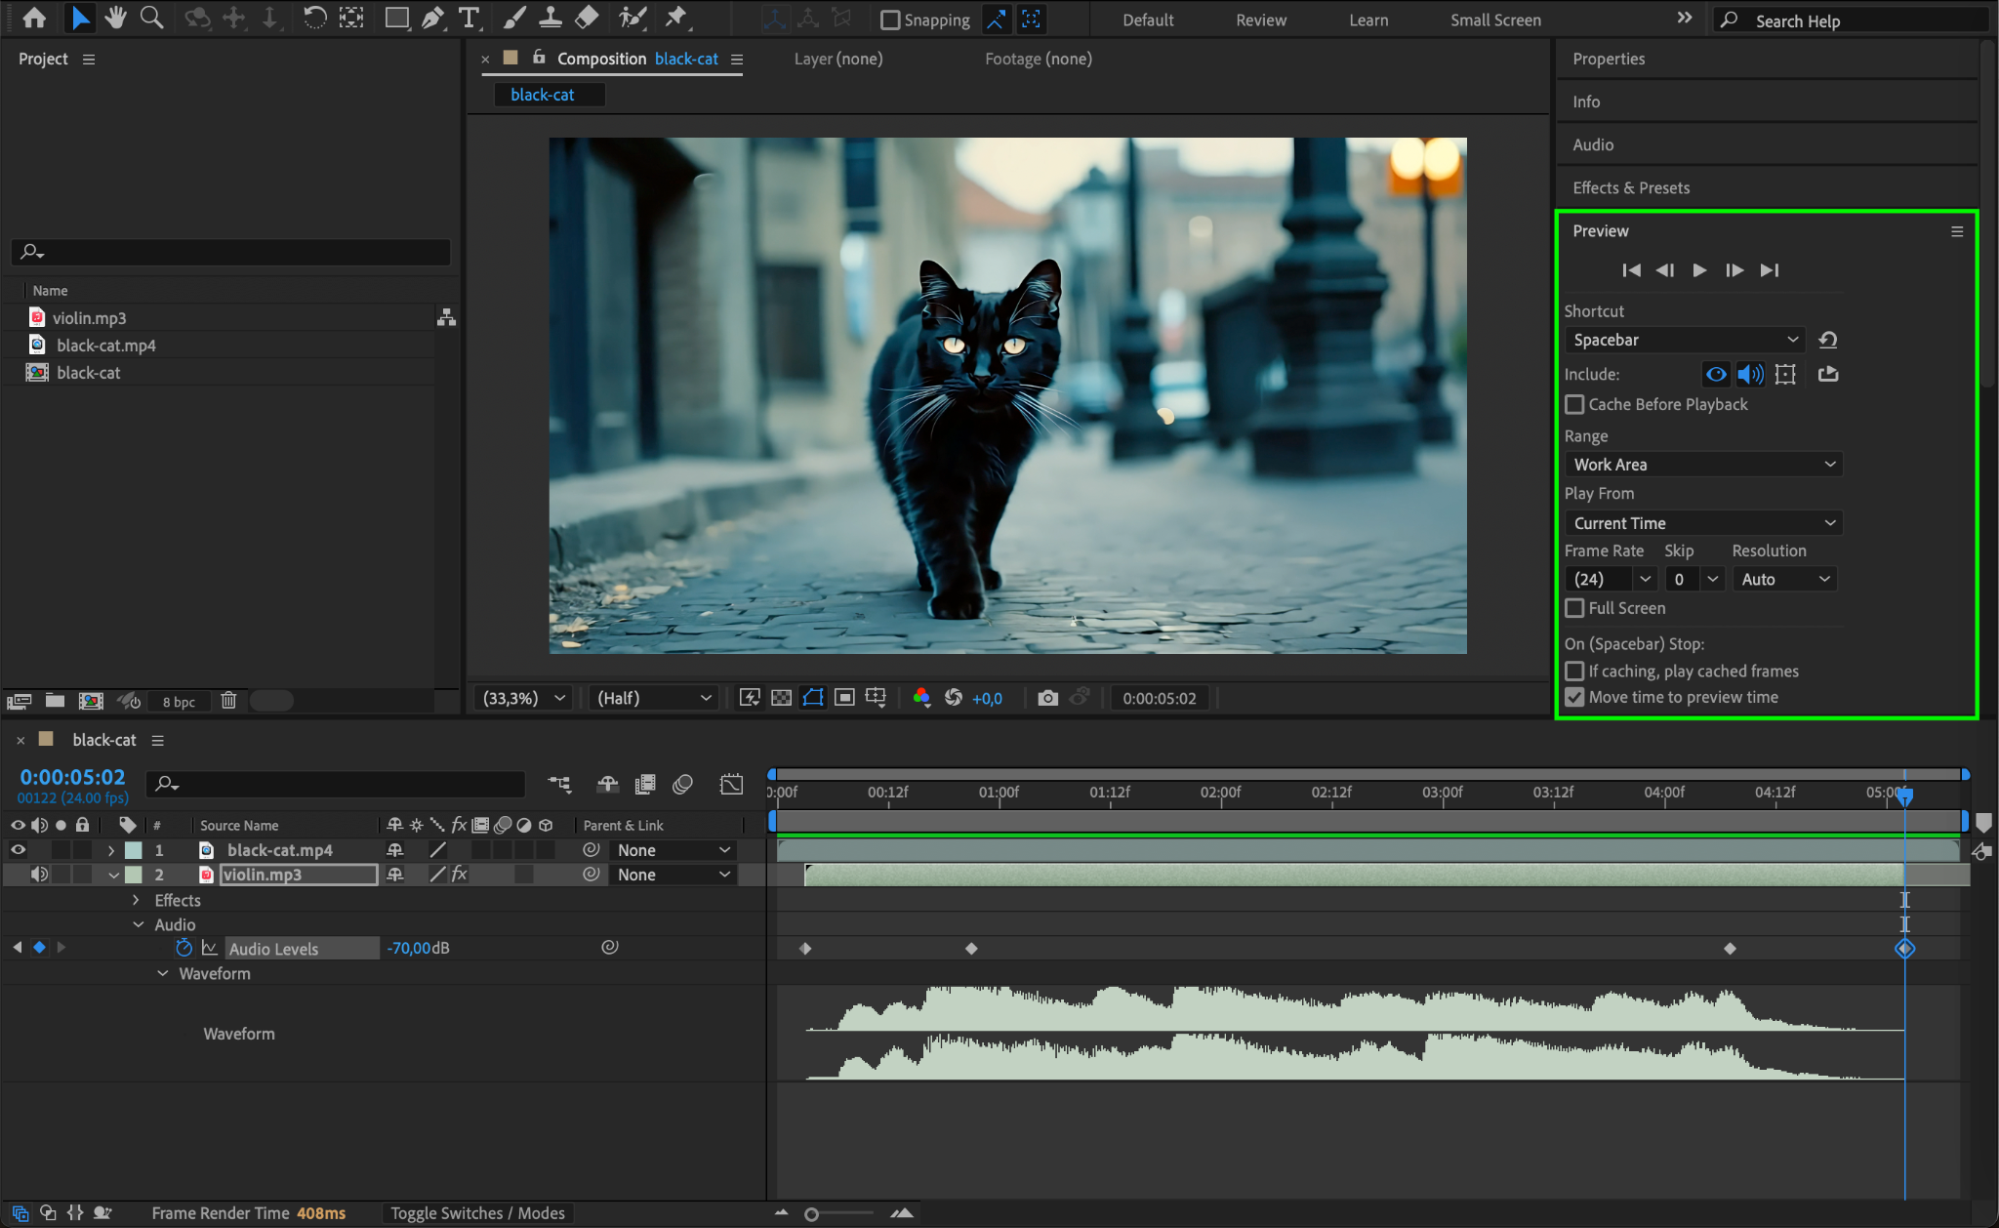The height and width of the screenshot is (1228, 1999).
Task: Select the Hand tool in toolbar
Action: click(116, 17)
